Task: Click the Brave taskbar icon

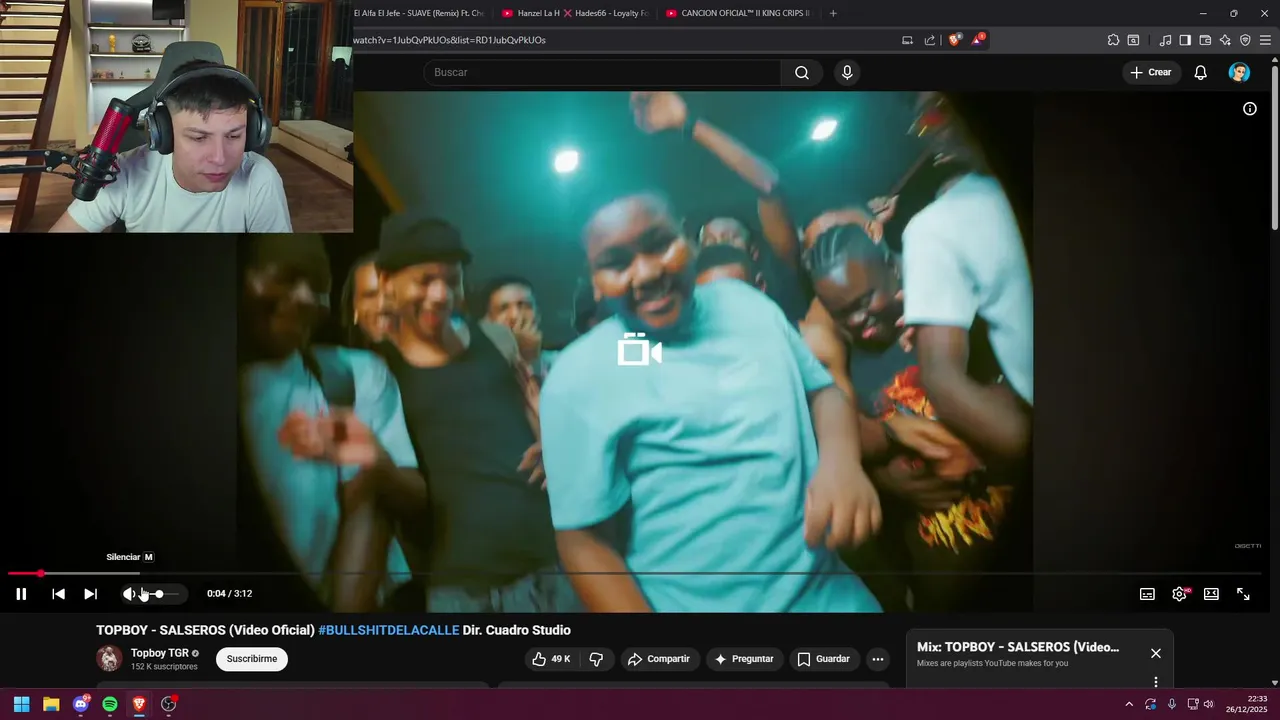Action: (139, 704)
